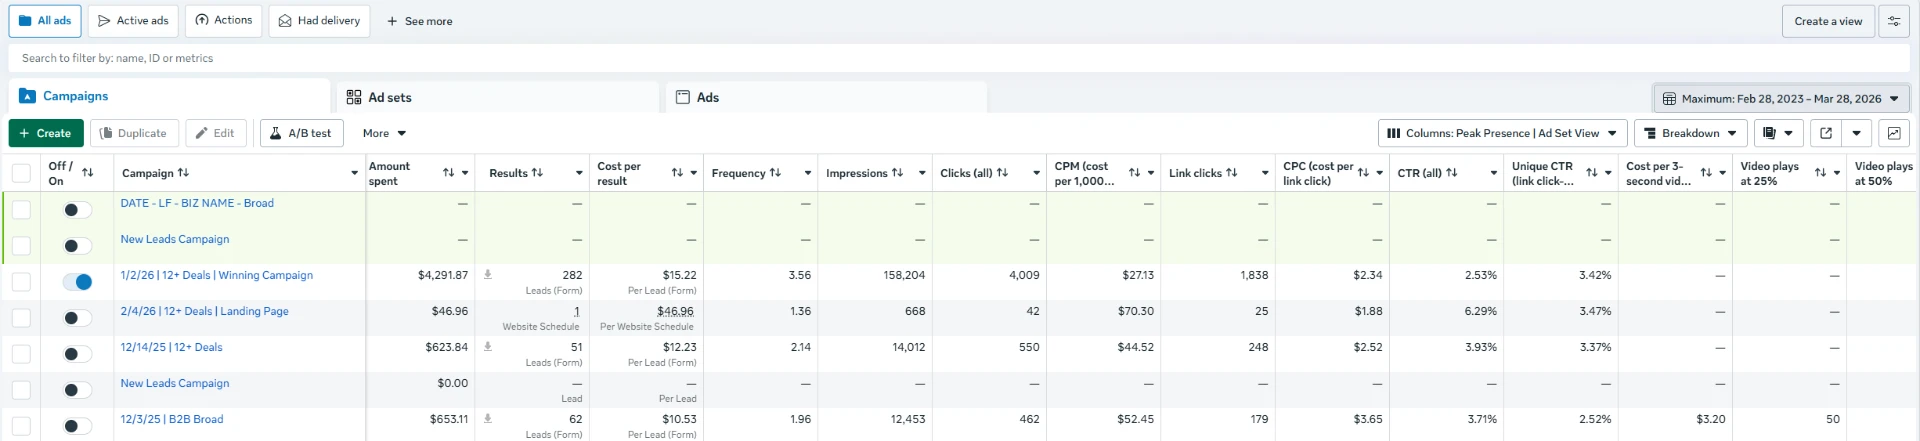
Task: Sort by Link clicks
Action: [1231, 173]
